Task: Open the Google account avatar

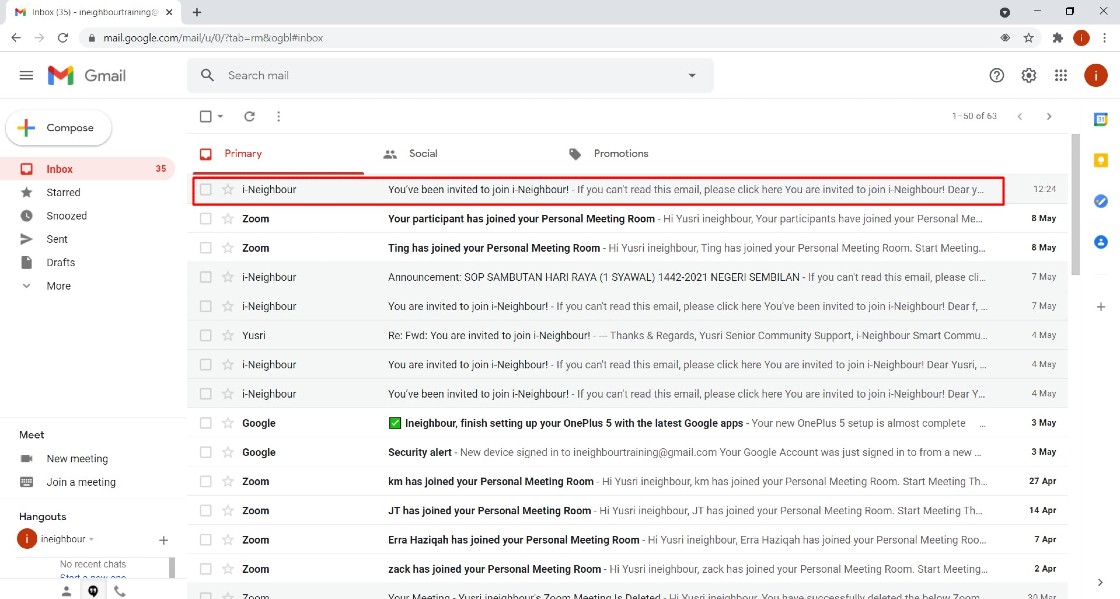Action: tap(1095, 75)
